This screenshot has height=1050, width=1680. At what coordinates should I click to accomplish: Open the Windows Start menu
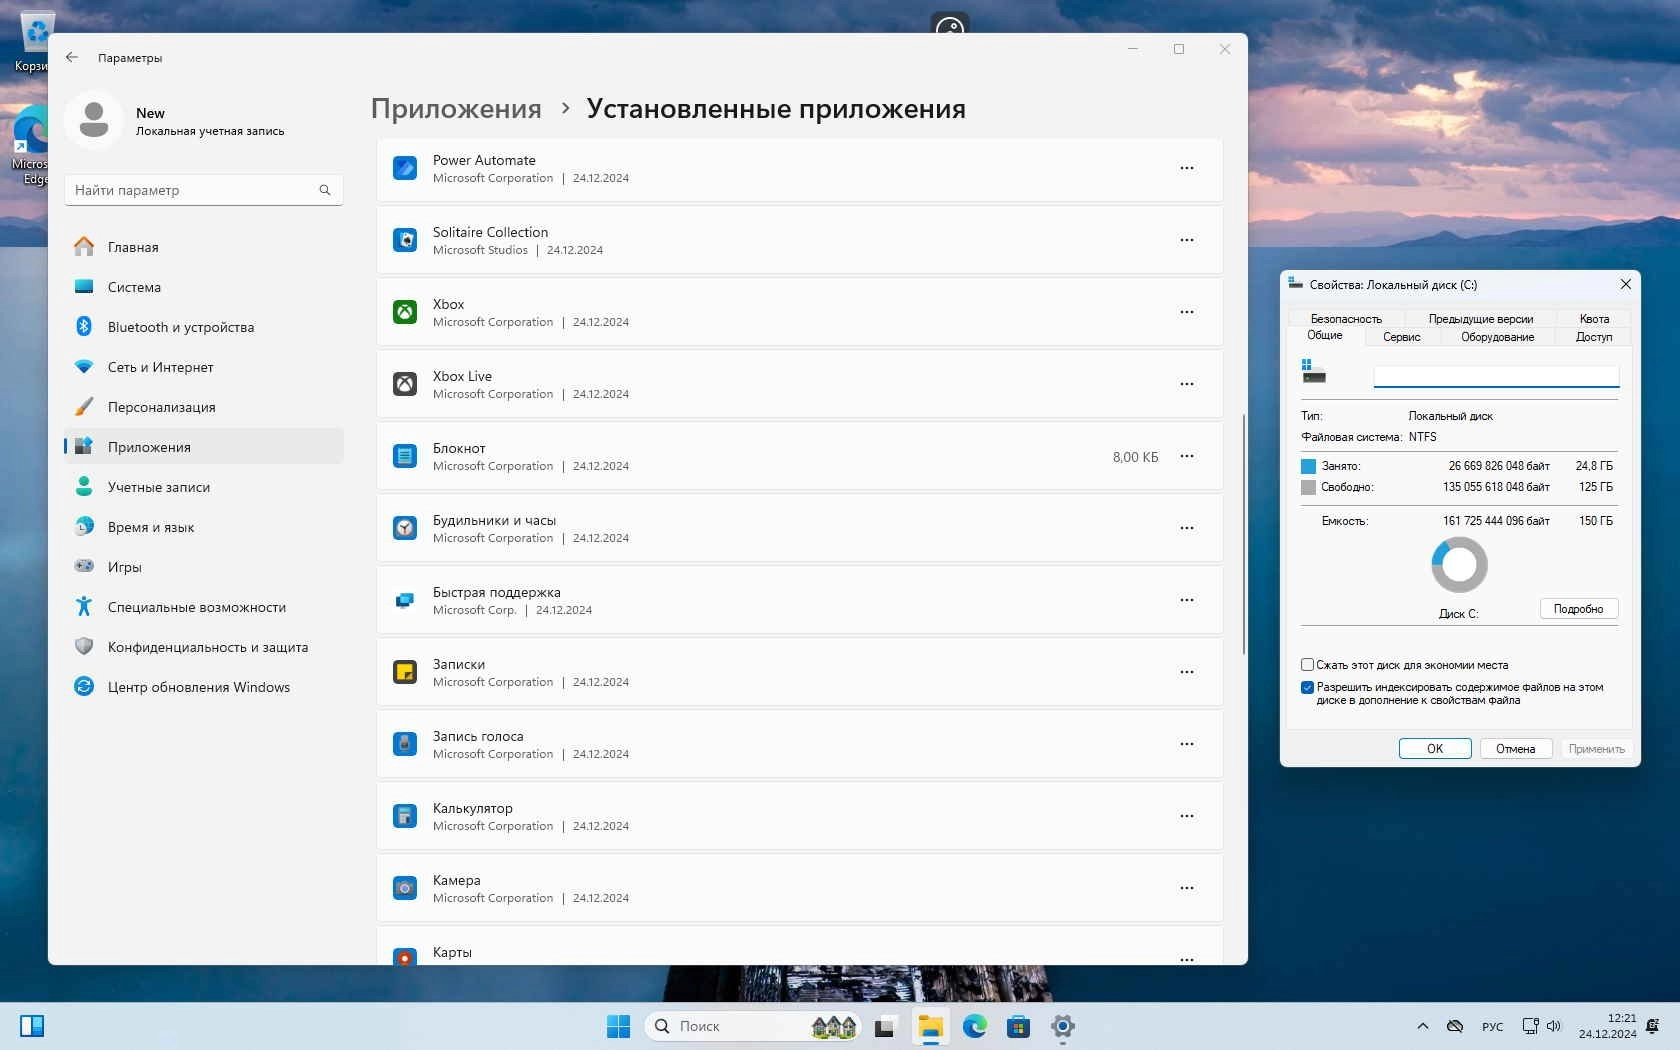(618, 1026)
